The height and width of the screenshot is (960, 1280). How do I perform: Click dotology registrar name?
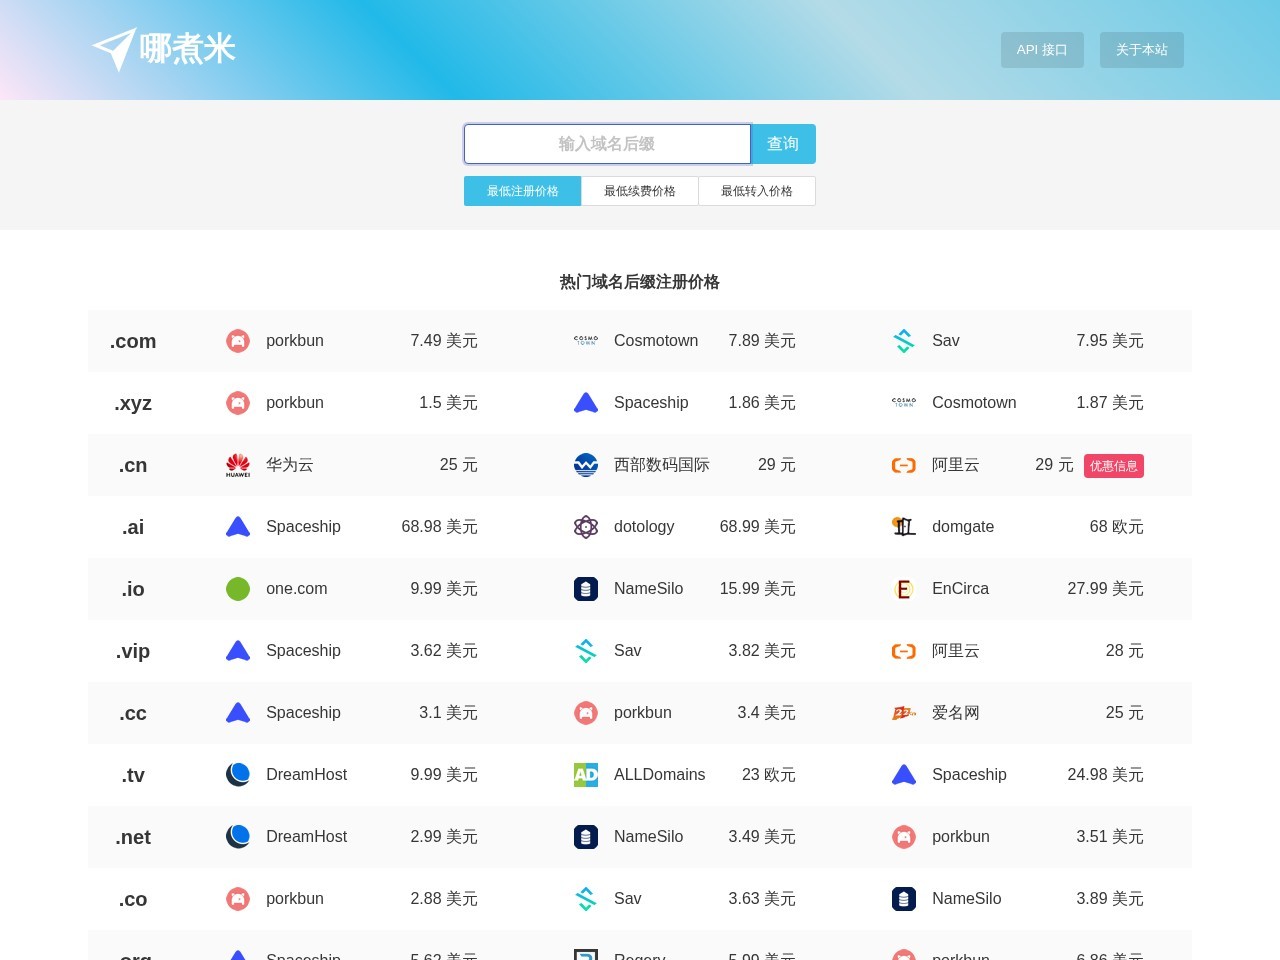coord(644,527)
